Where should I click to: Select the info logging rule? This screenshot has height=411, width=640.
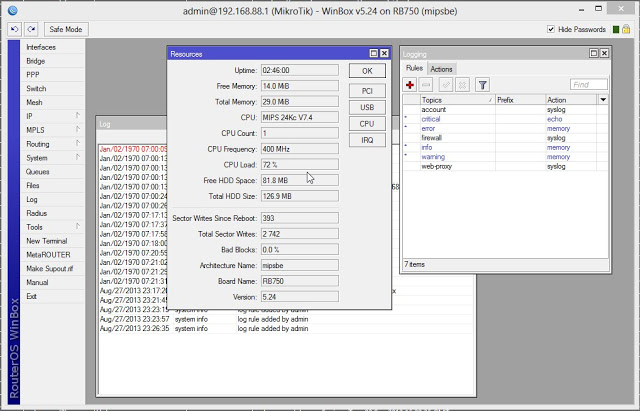(x=505, y=147)
